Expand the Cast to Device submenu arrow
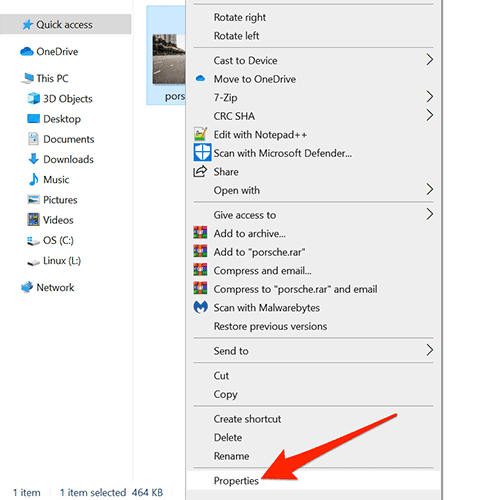Image resolution: width=499 pixels, height=500 pixels. click(429, 60)
